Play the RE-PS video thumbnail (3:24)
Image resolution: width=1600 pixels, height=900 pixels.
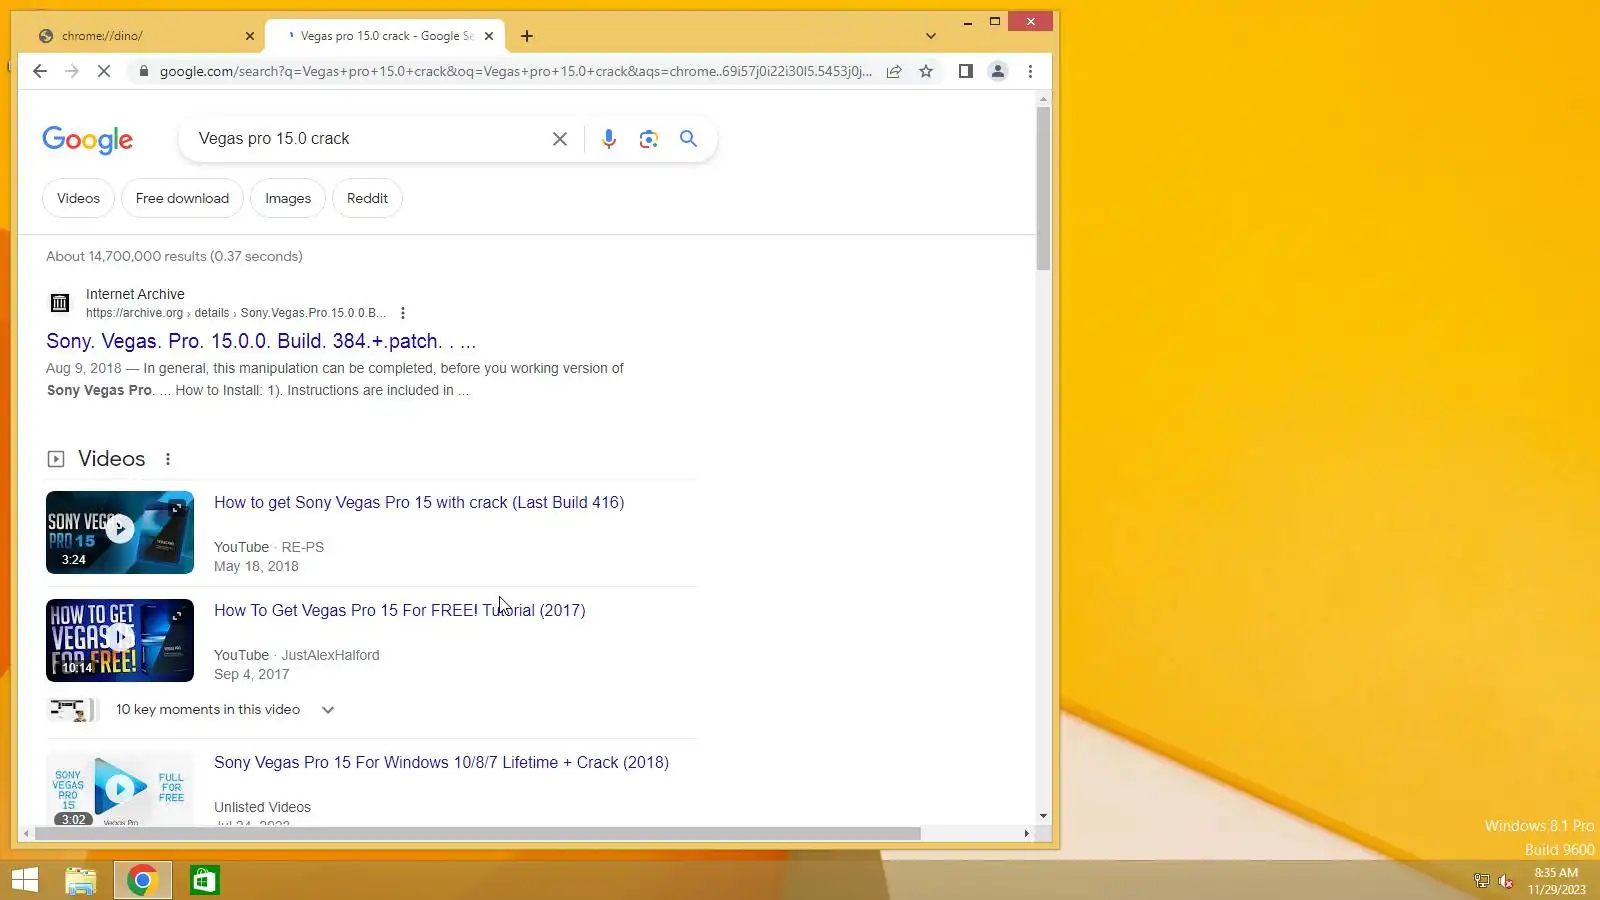click(120, 532)
